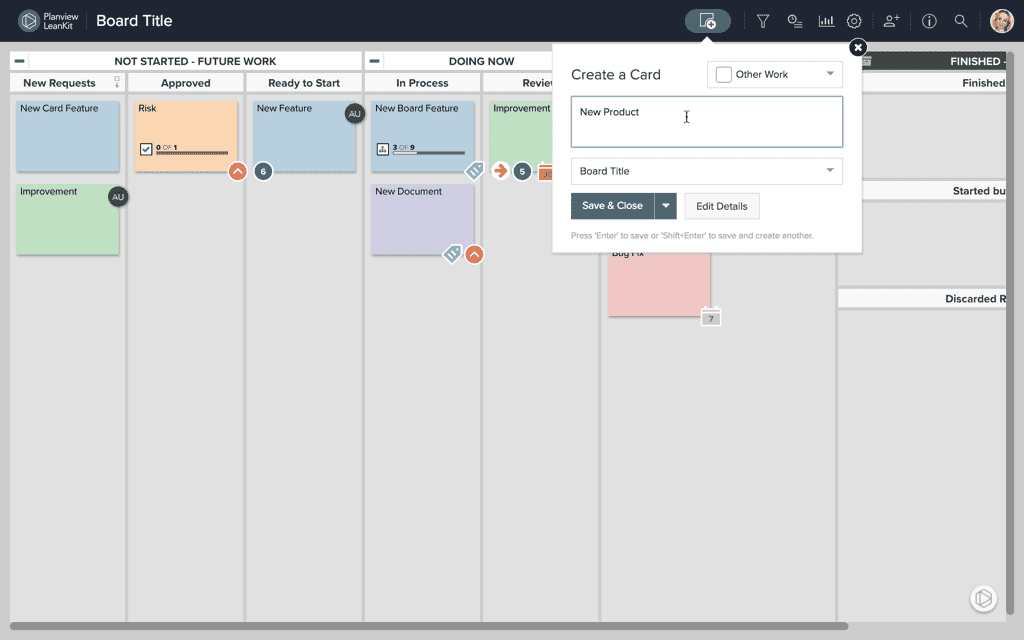1024x640 pixels.
Task: Collapse the NOT STARTED - FUTURE WORK lane
Action: [x=20, y=61]
